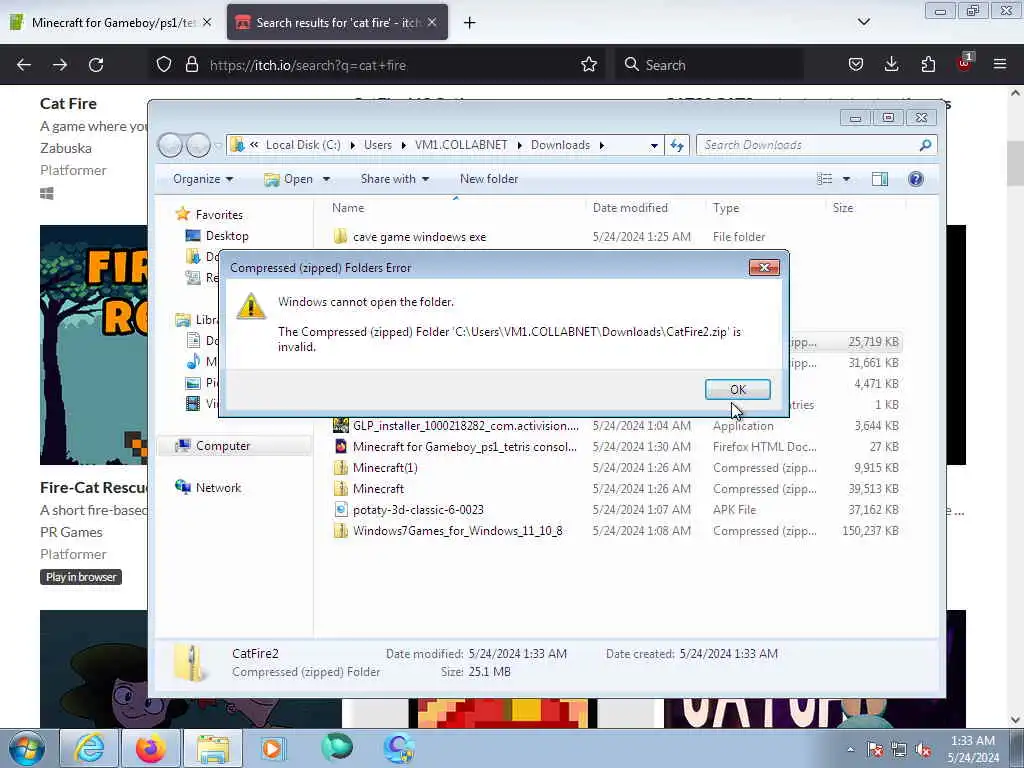Expand the Open button dropdown arrow
Viewport: 1024px width, 768px height.
[x=326, y=179]
